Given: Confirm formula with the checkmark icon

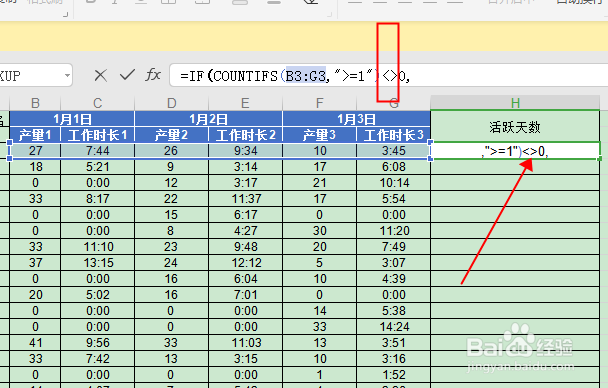Looking at the screenshot, I should click(x=127, y=75).
